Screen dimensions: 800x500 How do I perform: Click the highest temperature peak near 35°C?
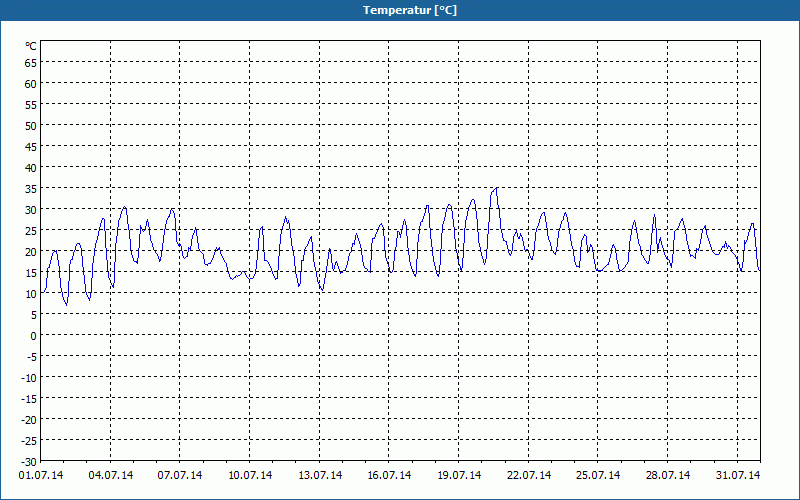click(x=496, y=188)
